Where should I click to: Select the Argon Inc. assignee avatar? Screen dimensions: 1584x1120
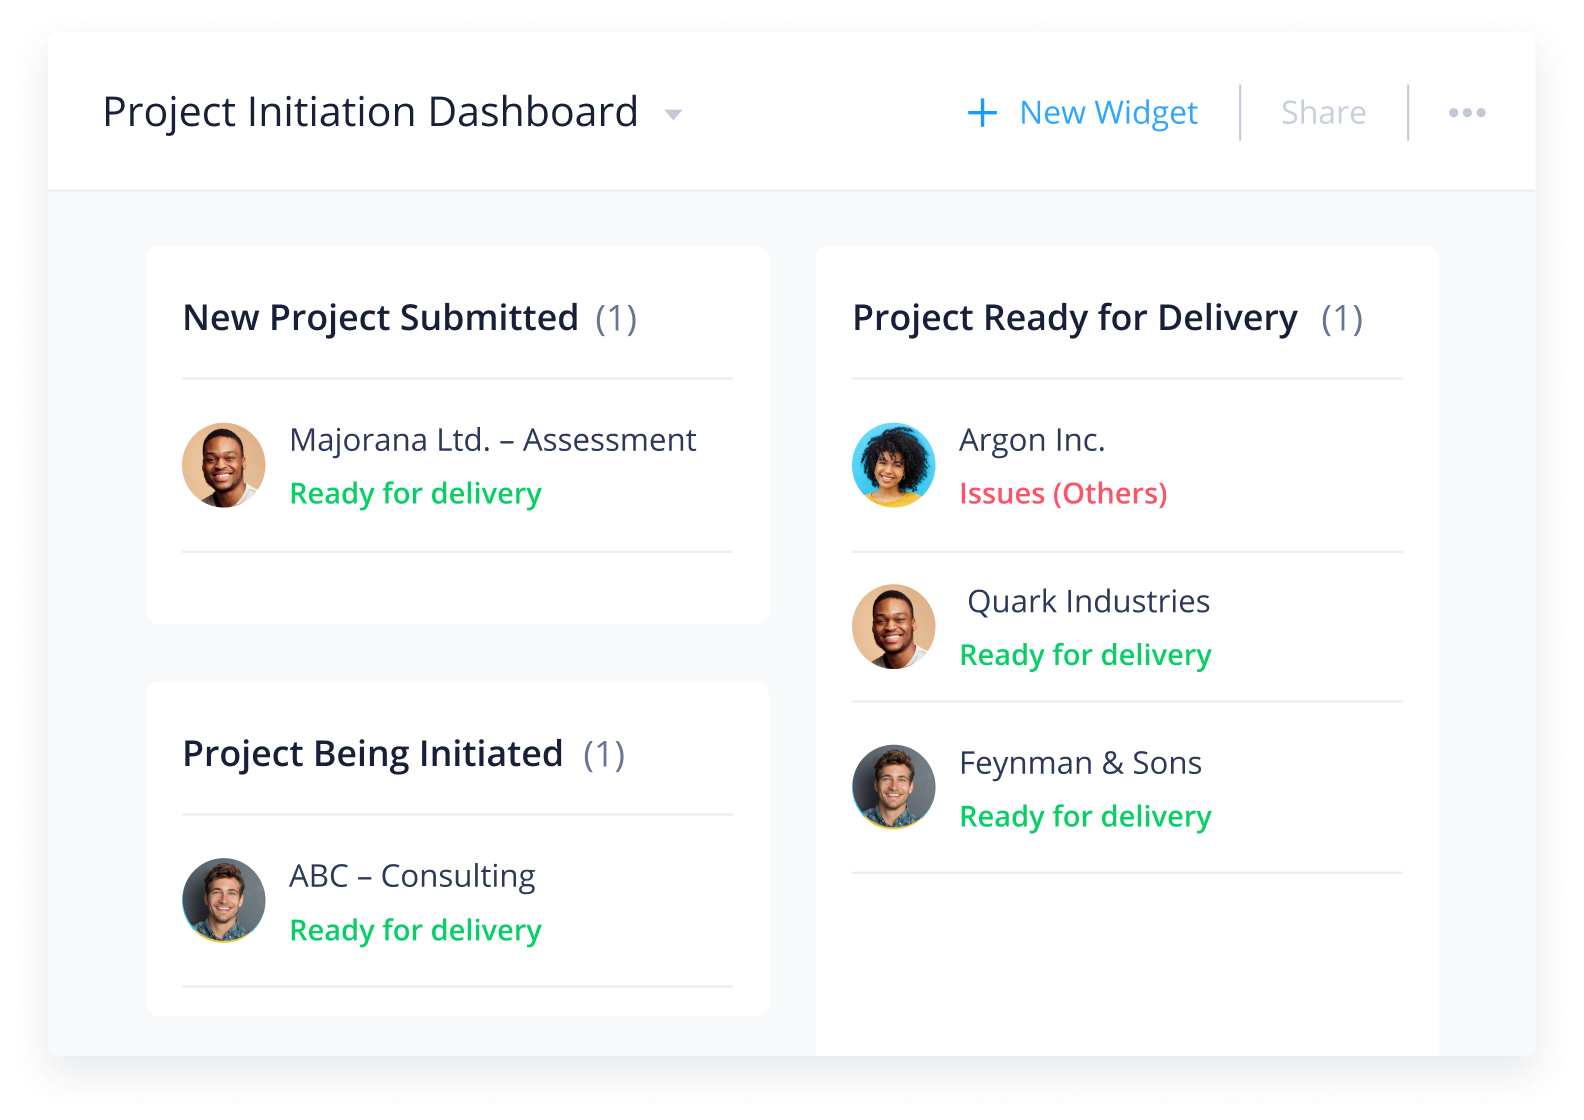pyautogui.click(x=894, y=465)
